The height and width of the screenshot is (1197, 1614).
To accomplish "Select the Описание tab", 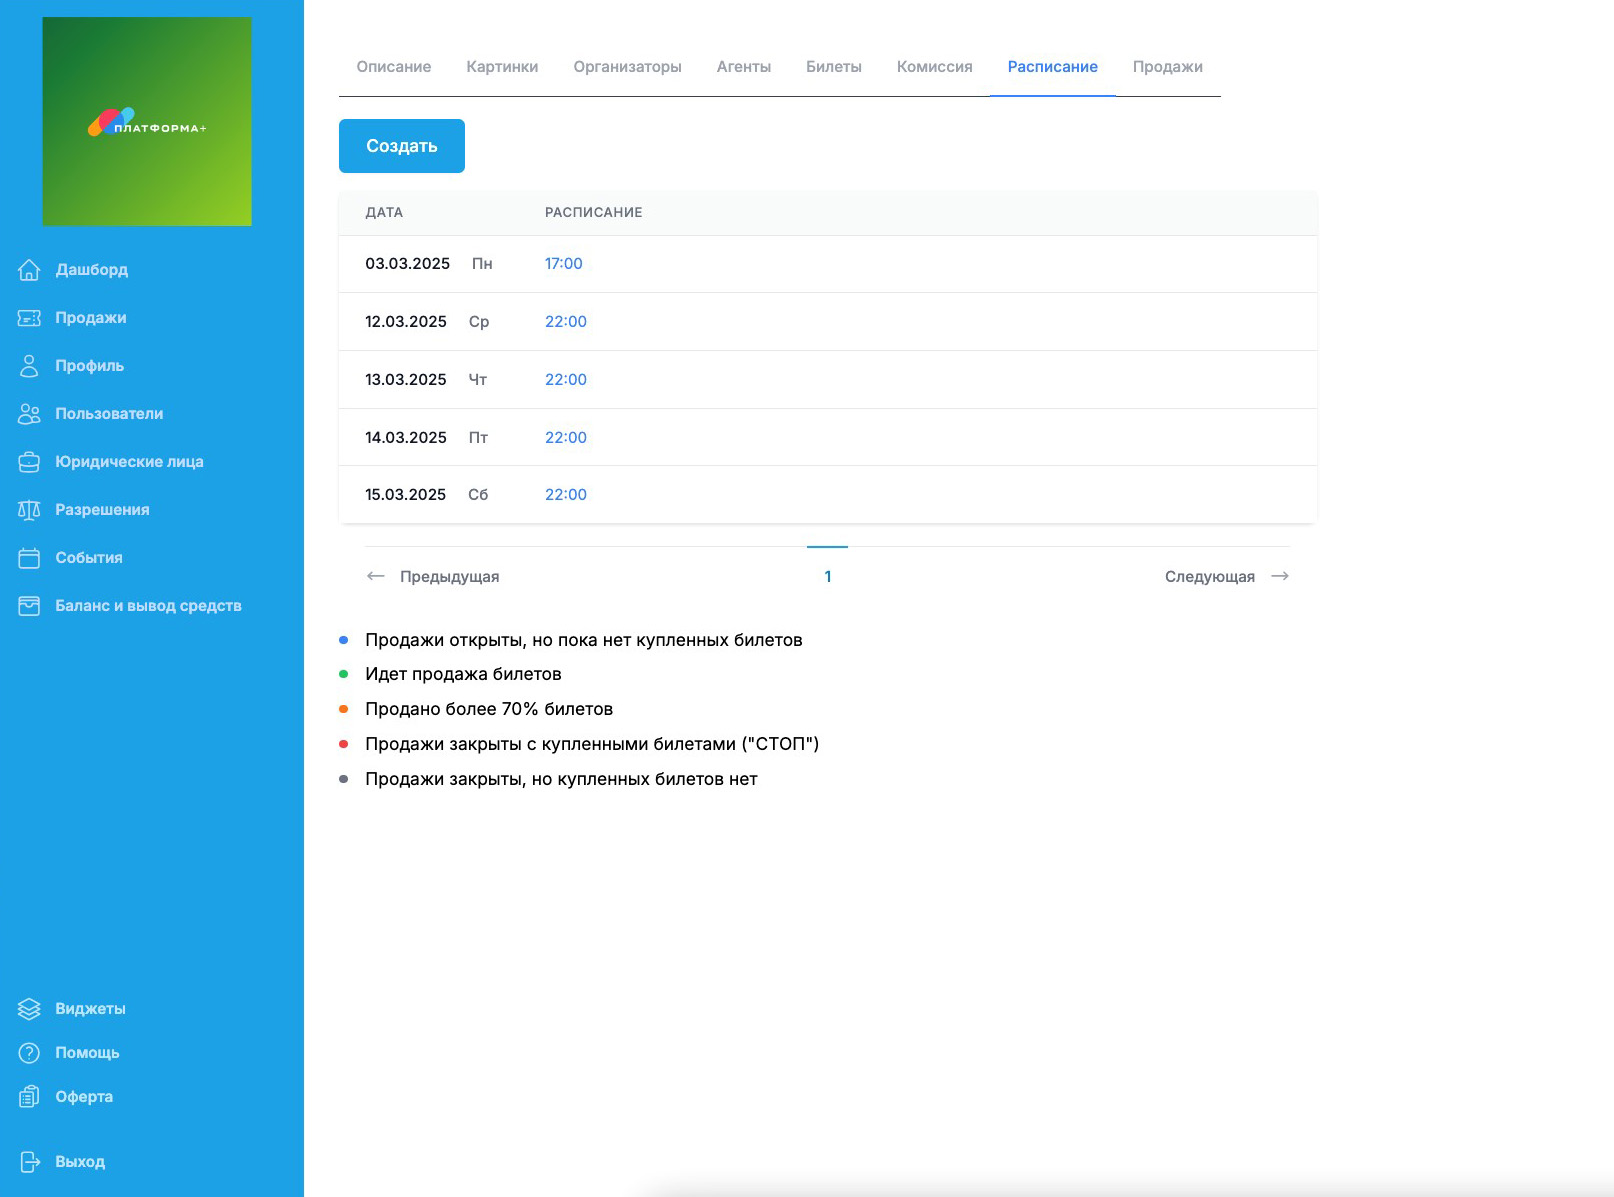I will click(x=394, y=67).
